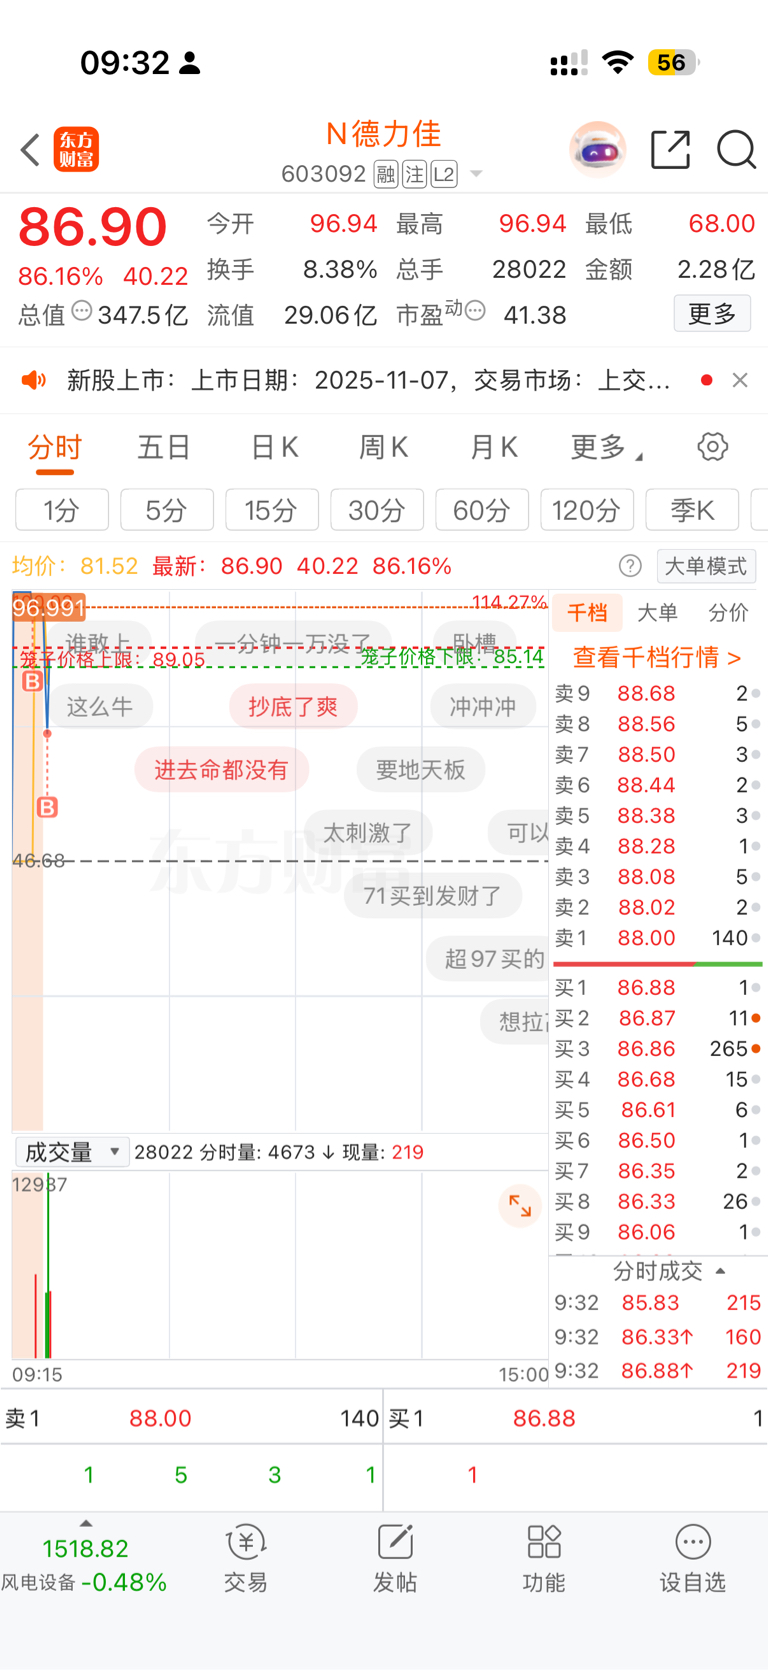This screenshot has width=768, height=1670.
Task: Tap the L2 level badge
Action: [444, 175]
